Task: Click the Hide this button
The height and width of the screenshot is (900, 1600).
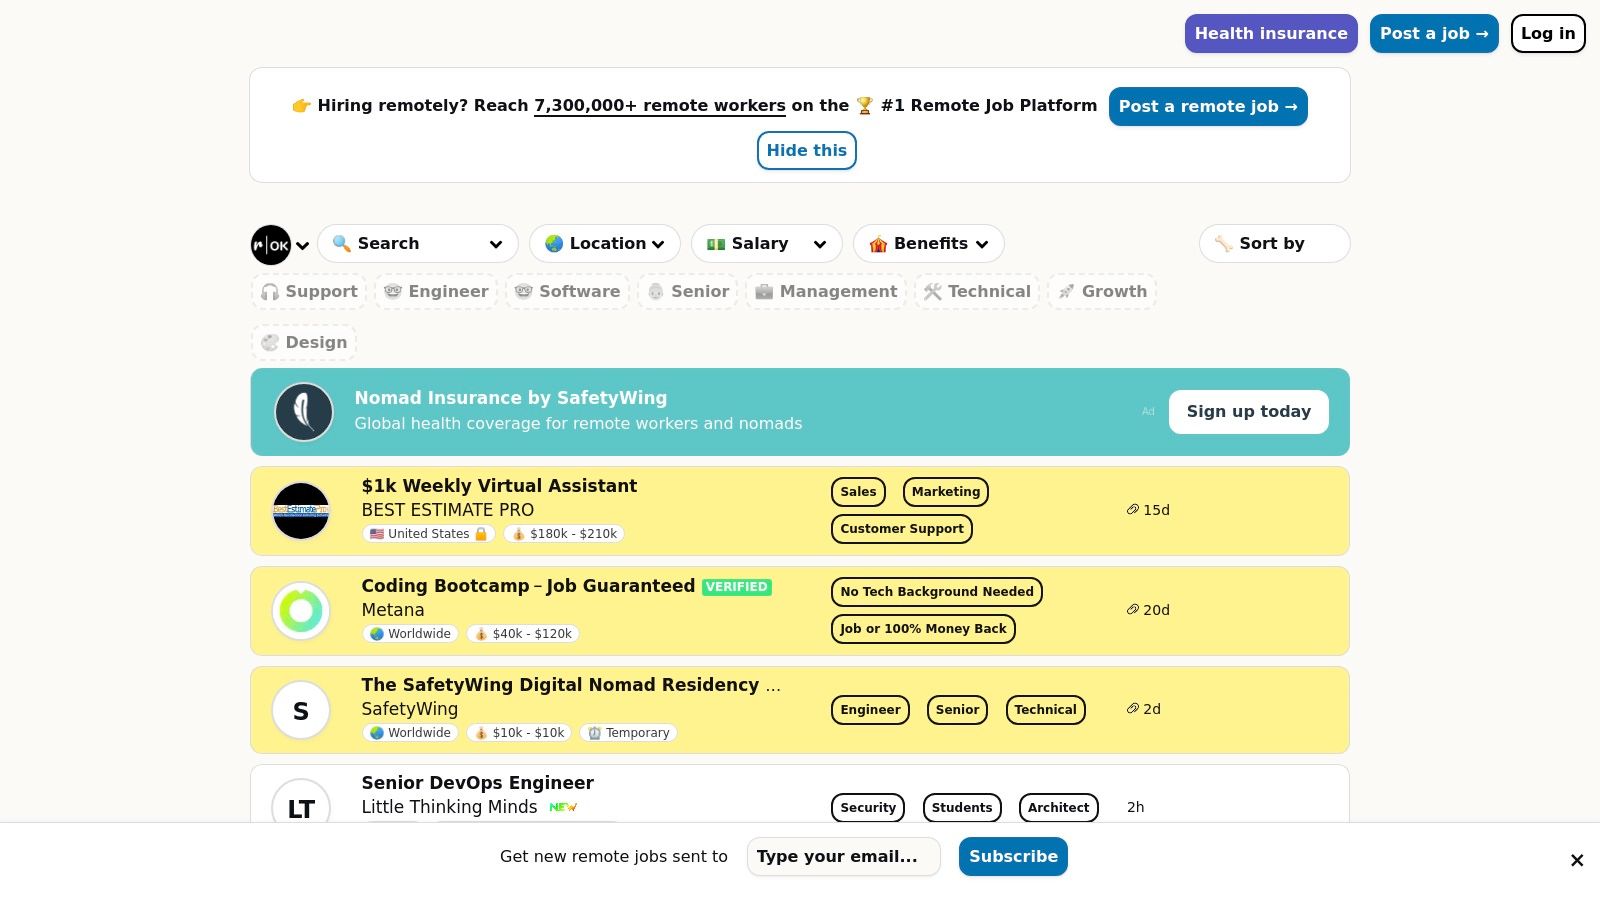Action: (806, 150)
